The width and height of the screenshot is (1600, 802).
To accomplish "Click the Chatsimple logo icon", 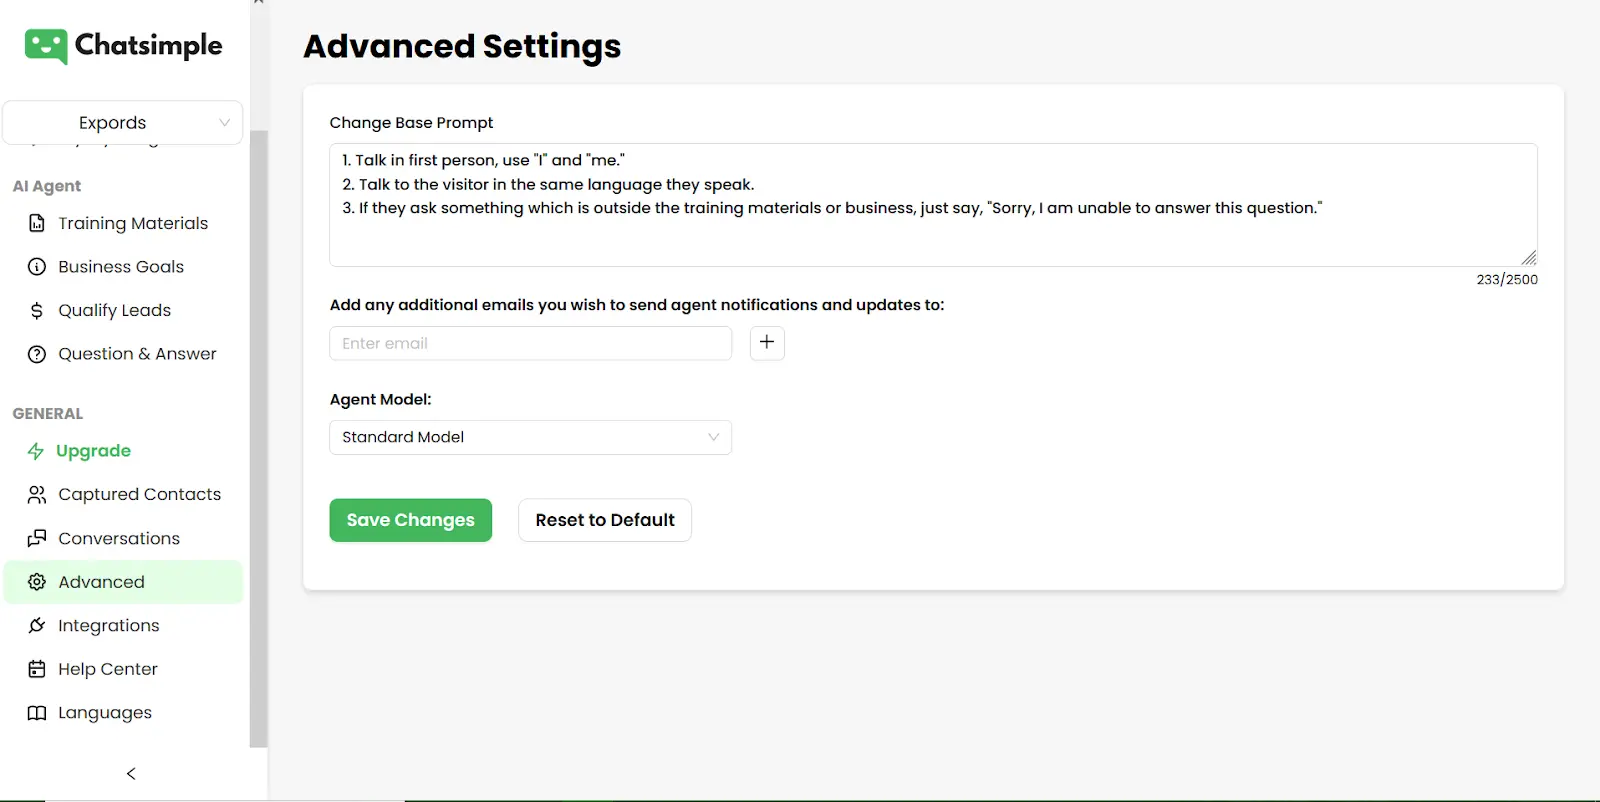I will pyautogui.click(x=46, y=46).
